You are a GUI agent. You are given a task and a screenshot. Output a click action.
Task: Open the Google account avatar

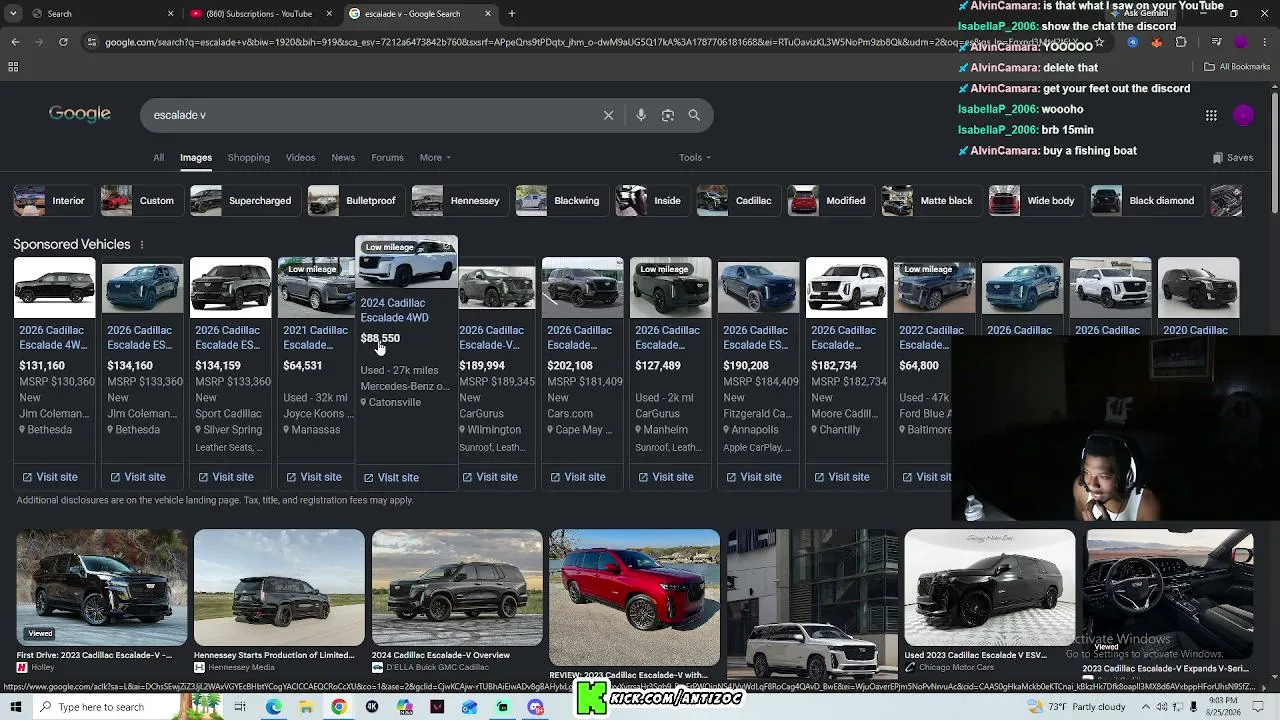click(1243, 115)
